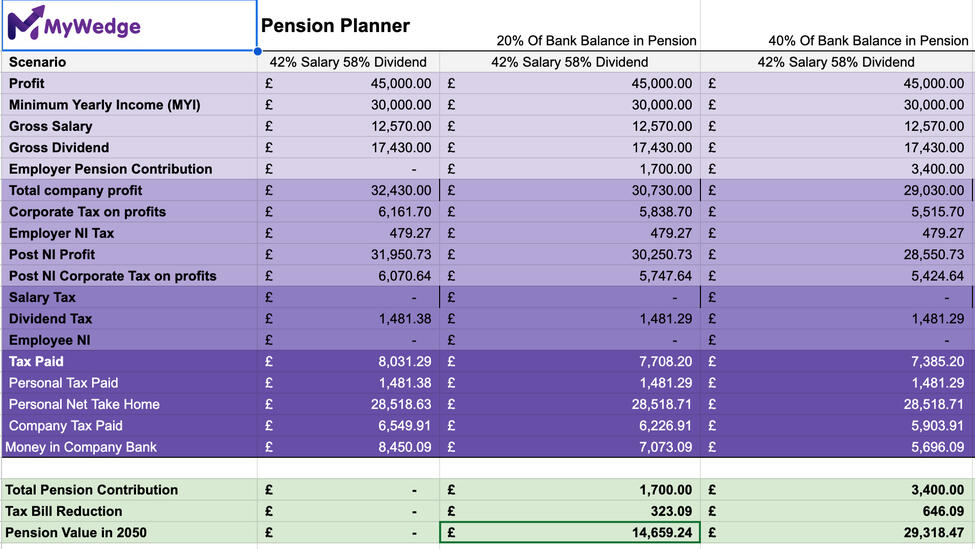Click the 20% Of Bank Balance header

(596, 41)
